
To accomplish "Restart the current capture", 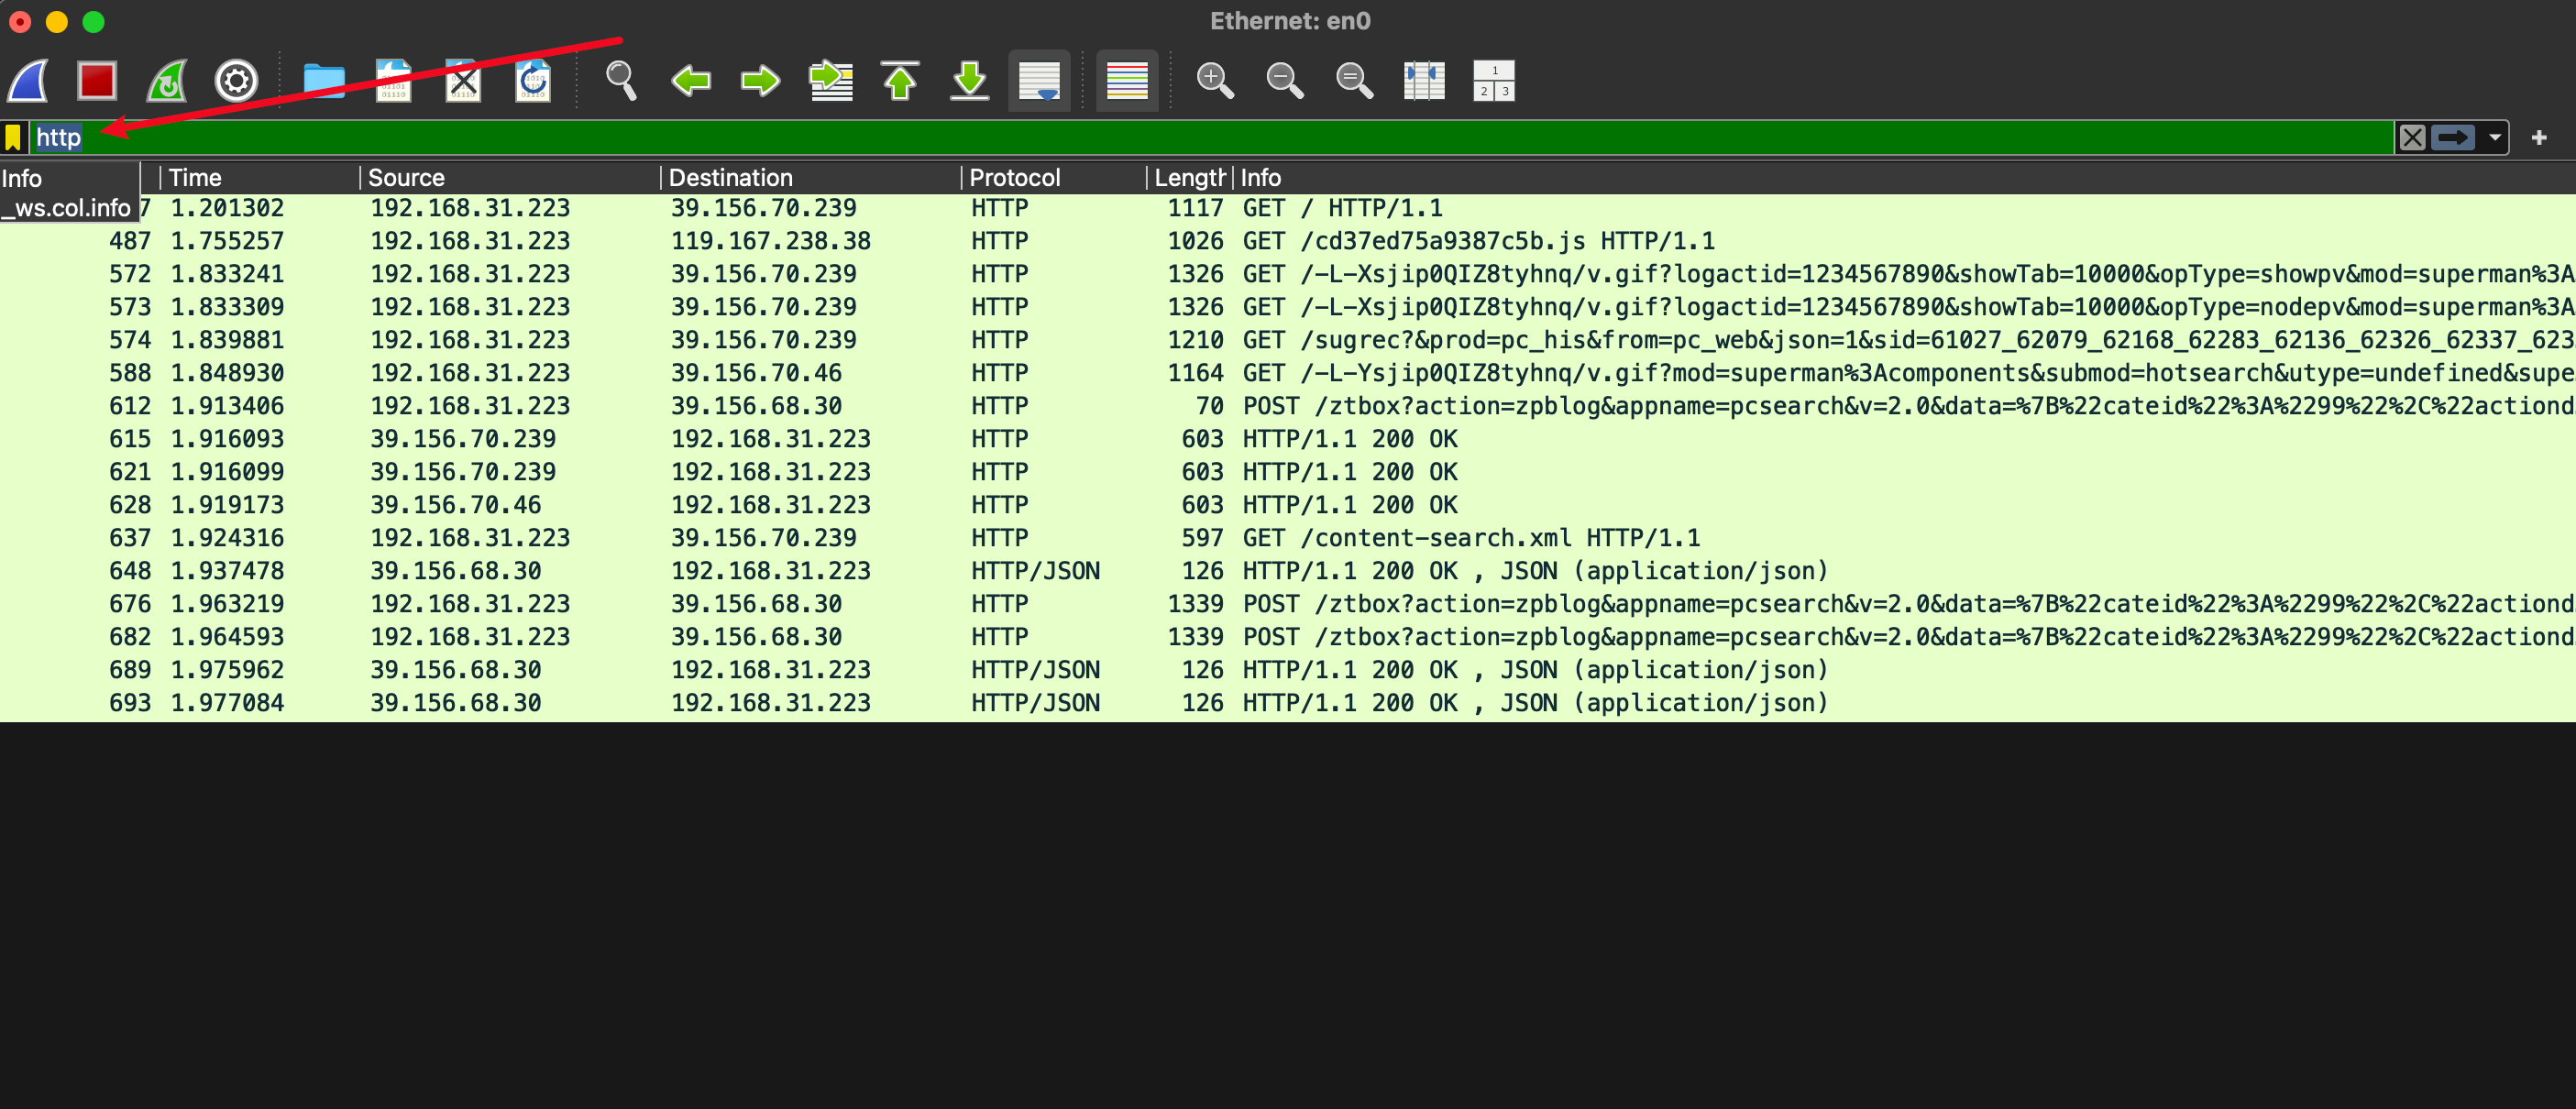I will 166,81.
